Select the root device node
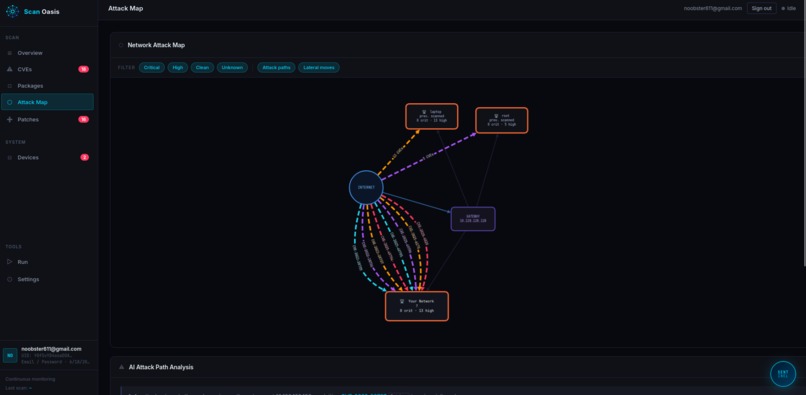The image size is (806, 395). click(502, 120)
